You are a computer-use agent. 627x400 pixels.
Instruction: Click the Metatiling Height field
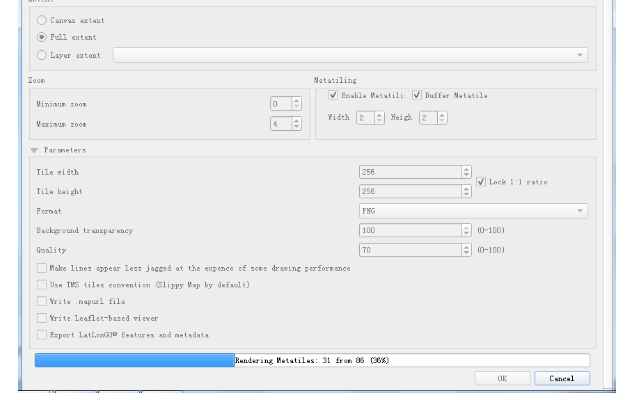click(x=428, y=118)
